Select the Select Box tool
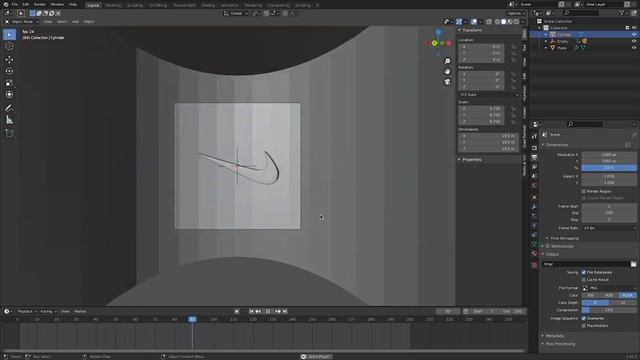Viewport: 640px width, 360px height. click(9, 35)
